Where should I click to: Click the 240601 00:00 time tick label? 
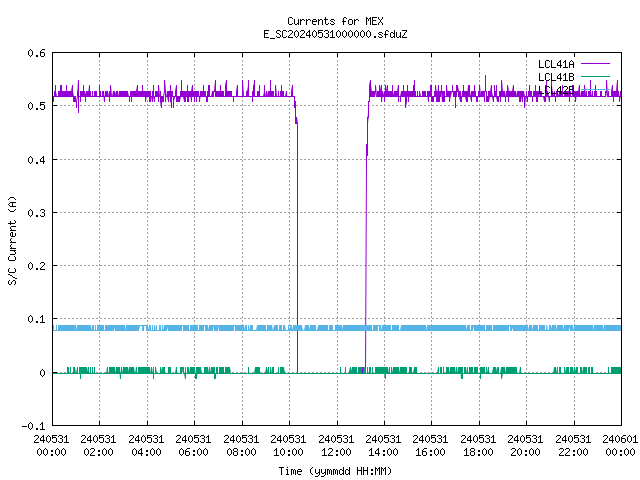(x=620, y=445)
